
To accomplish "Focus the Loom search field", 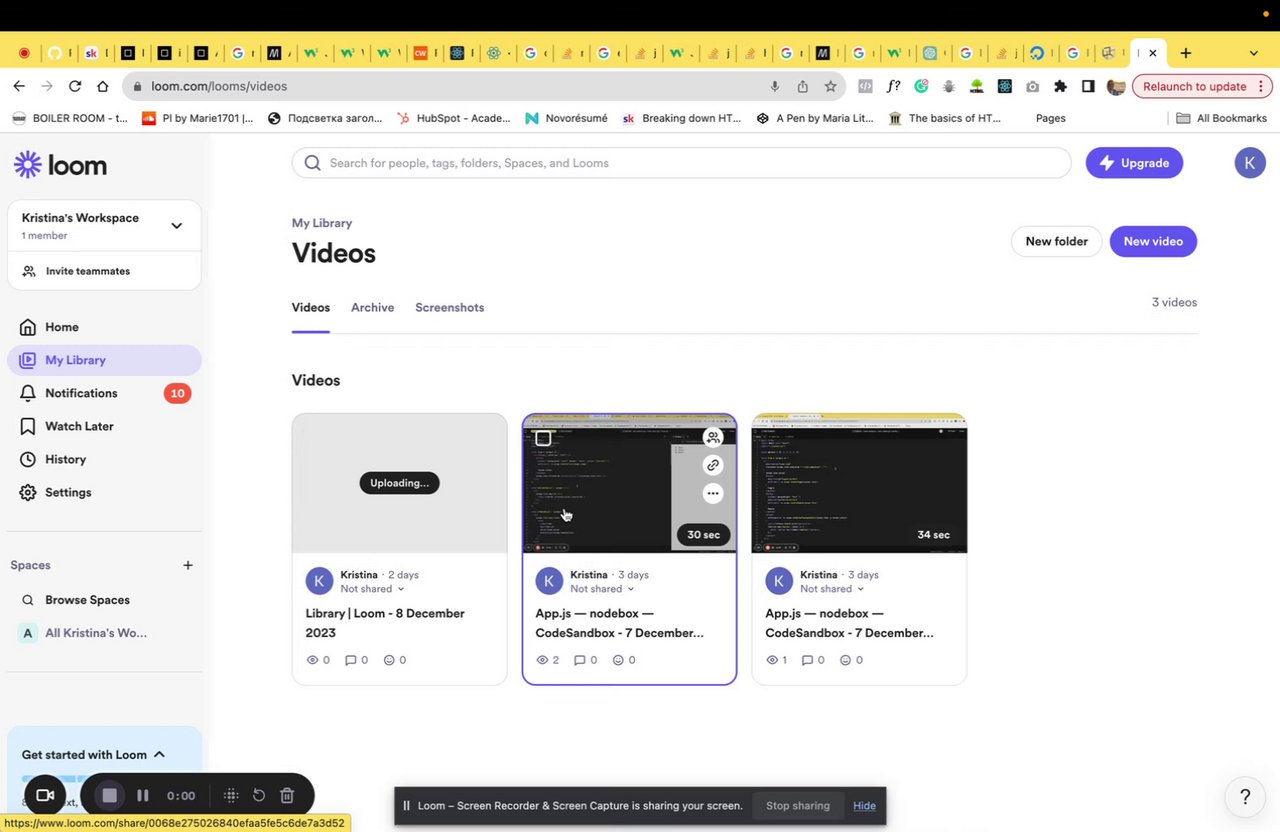I will click(681, 163).
